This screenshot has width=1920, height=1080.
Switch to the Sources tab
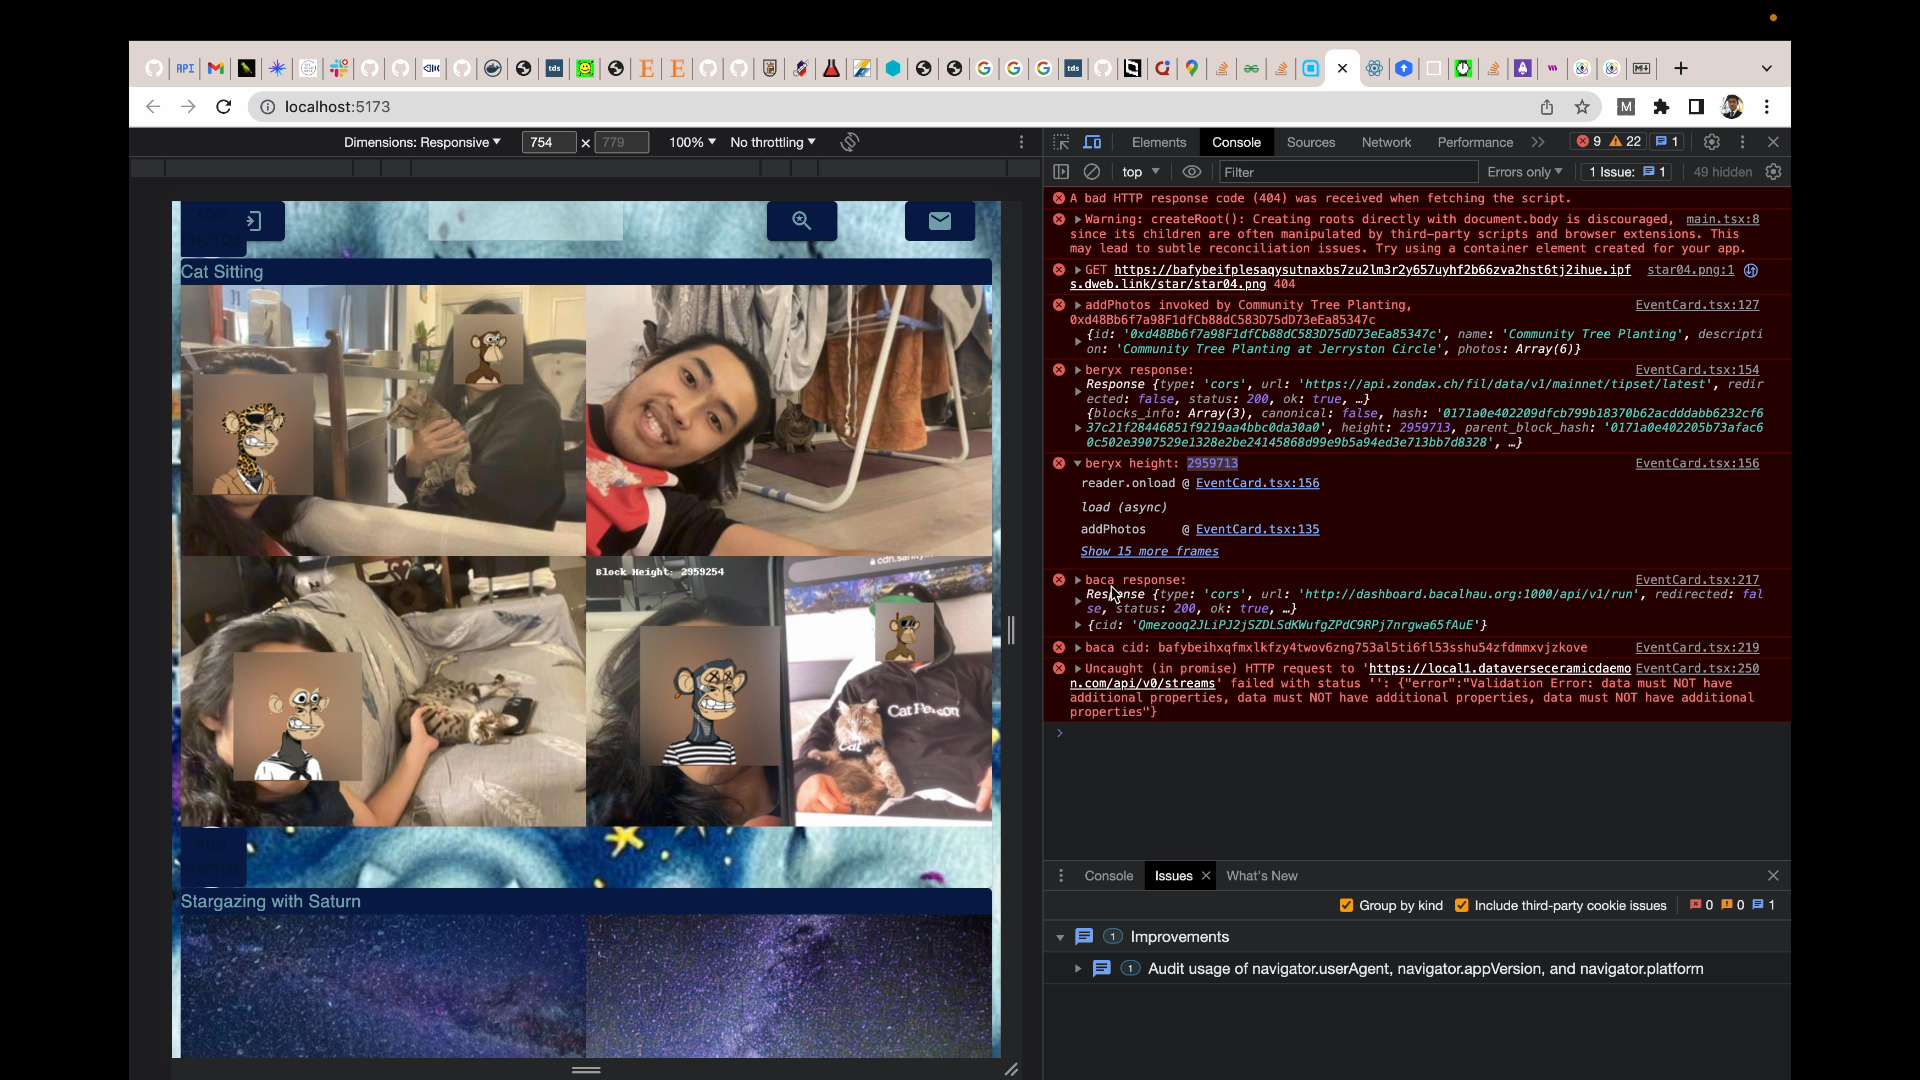coord(1311,142)
